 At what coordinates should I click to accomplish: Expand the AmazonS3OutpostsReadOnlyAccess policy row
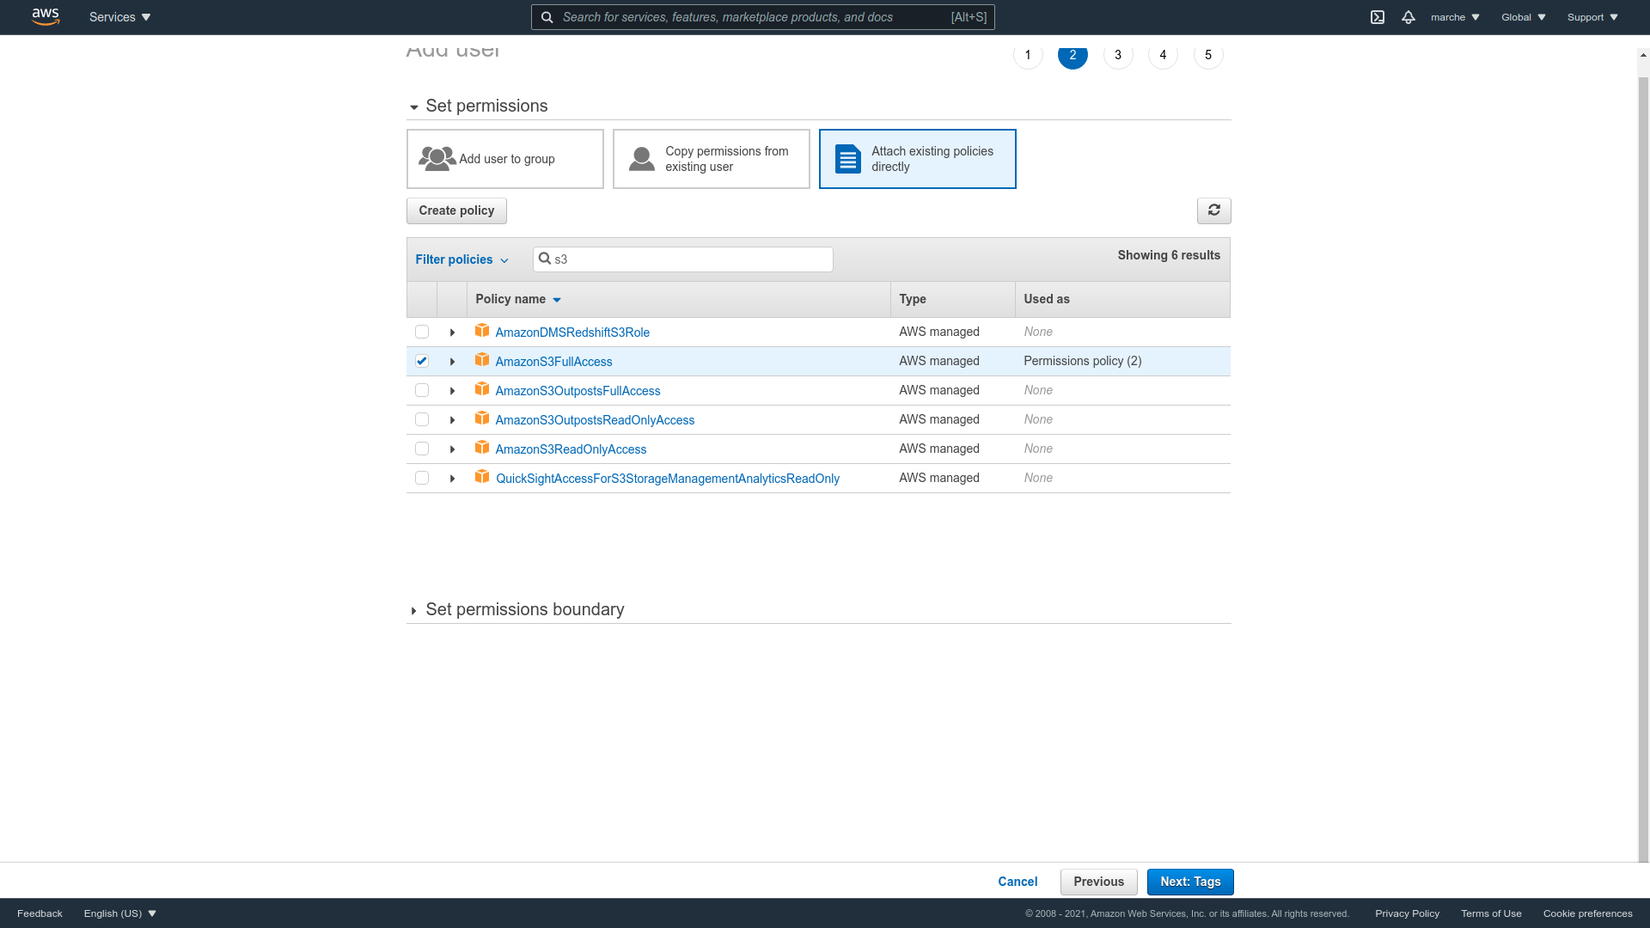452,420
